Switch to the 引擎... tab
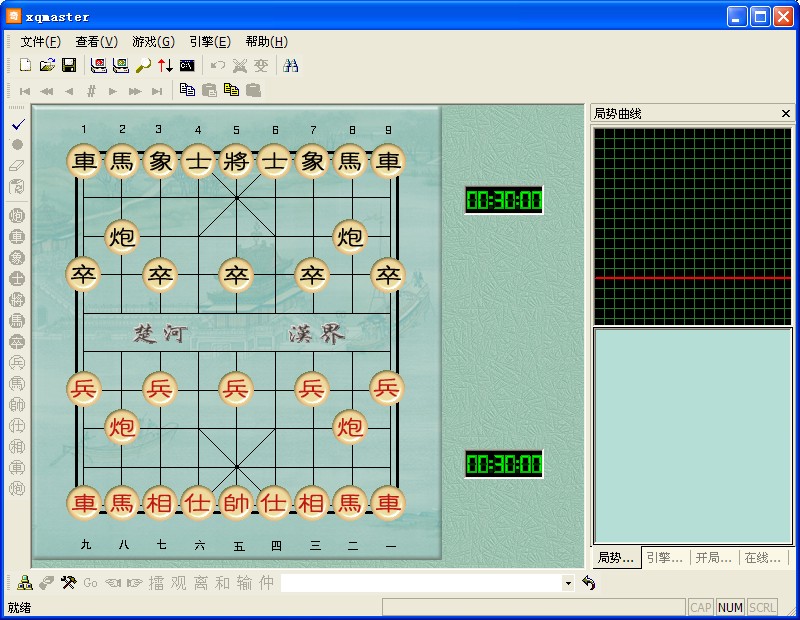This screenshot has width=800, height=620. (665, 558)
